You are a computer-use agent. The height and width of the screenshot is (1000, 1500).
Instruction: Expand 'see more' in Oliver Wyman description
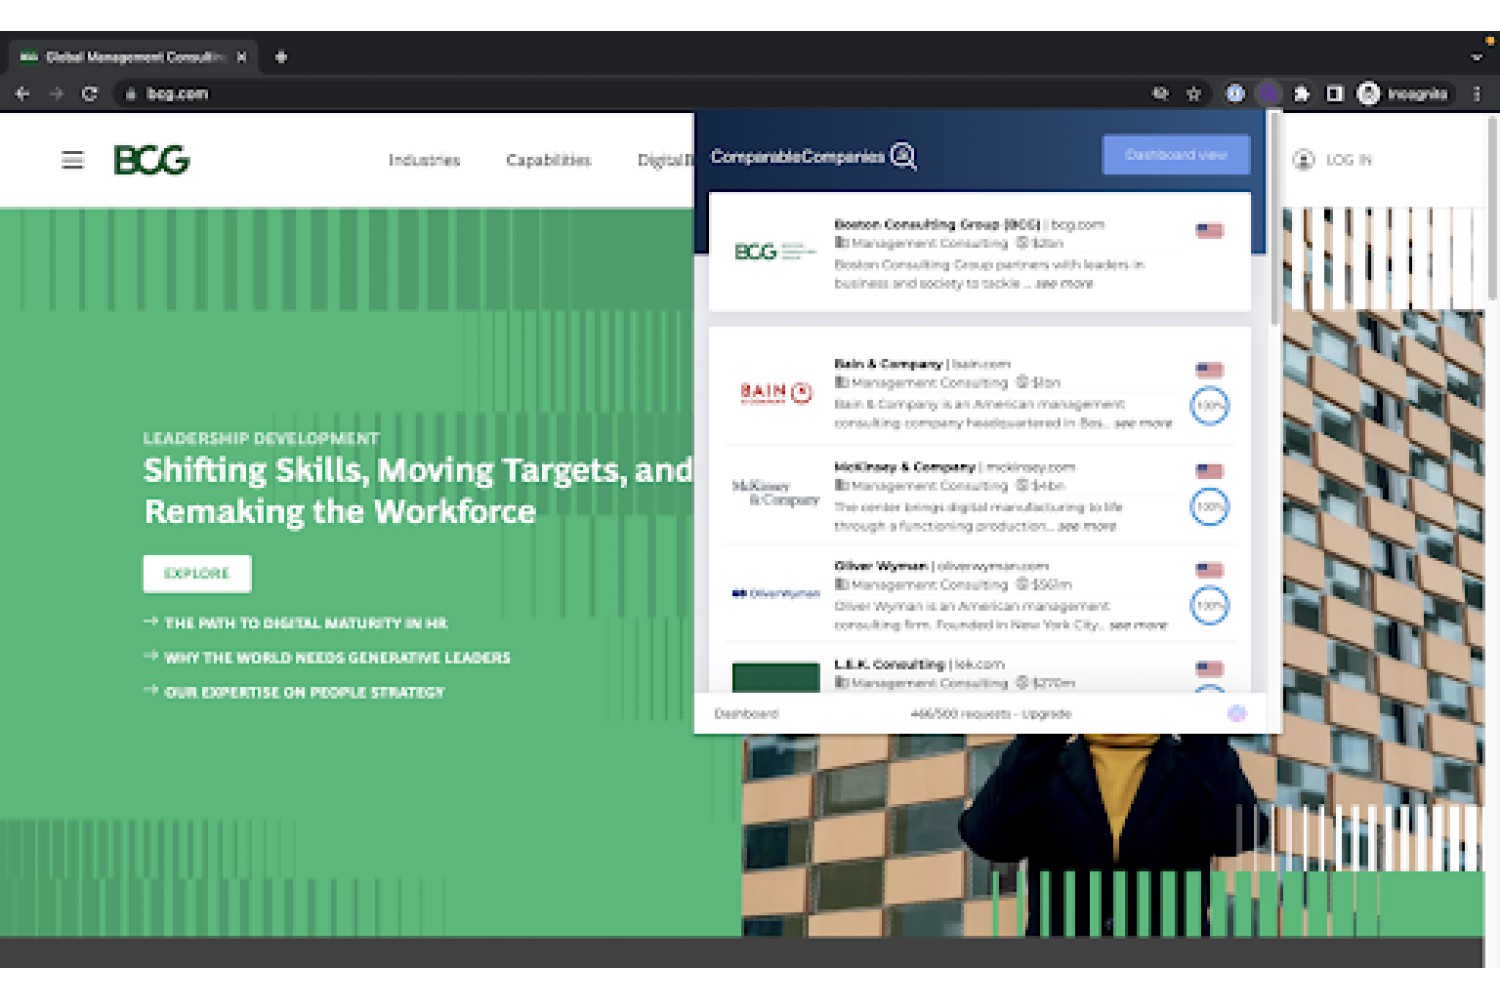(x=1138, y=625)
